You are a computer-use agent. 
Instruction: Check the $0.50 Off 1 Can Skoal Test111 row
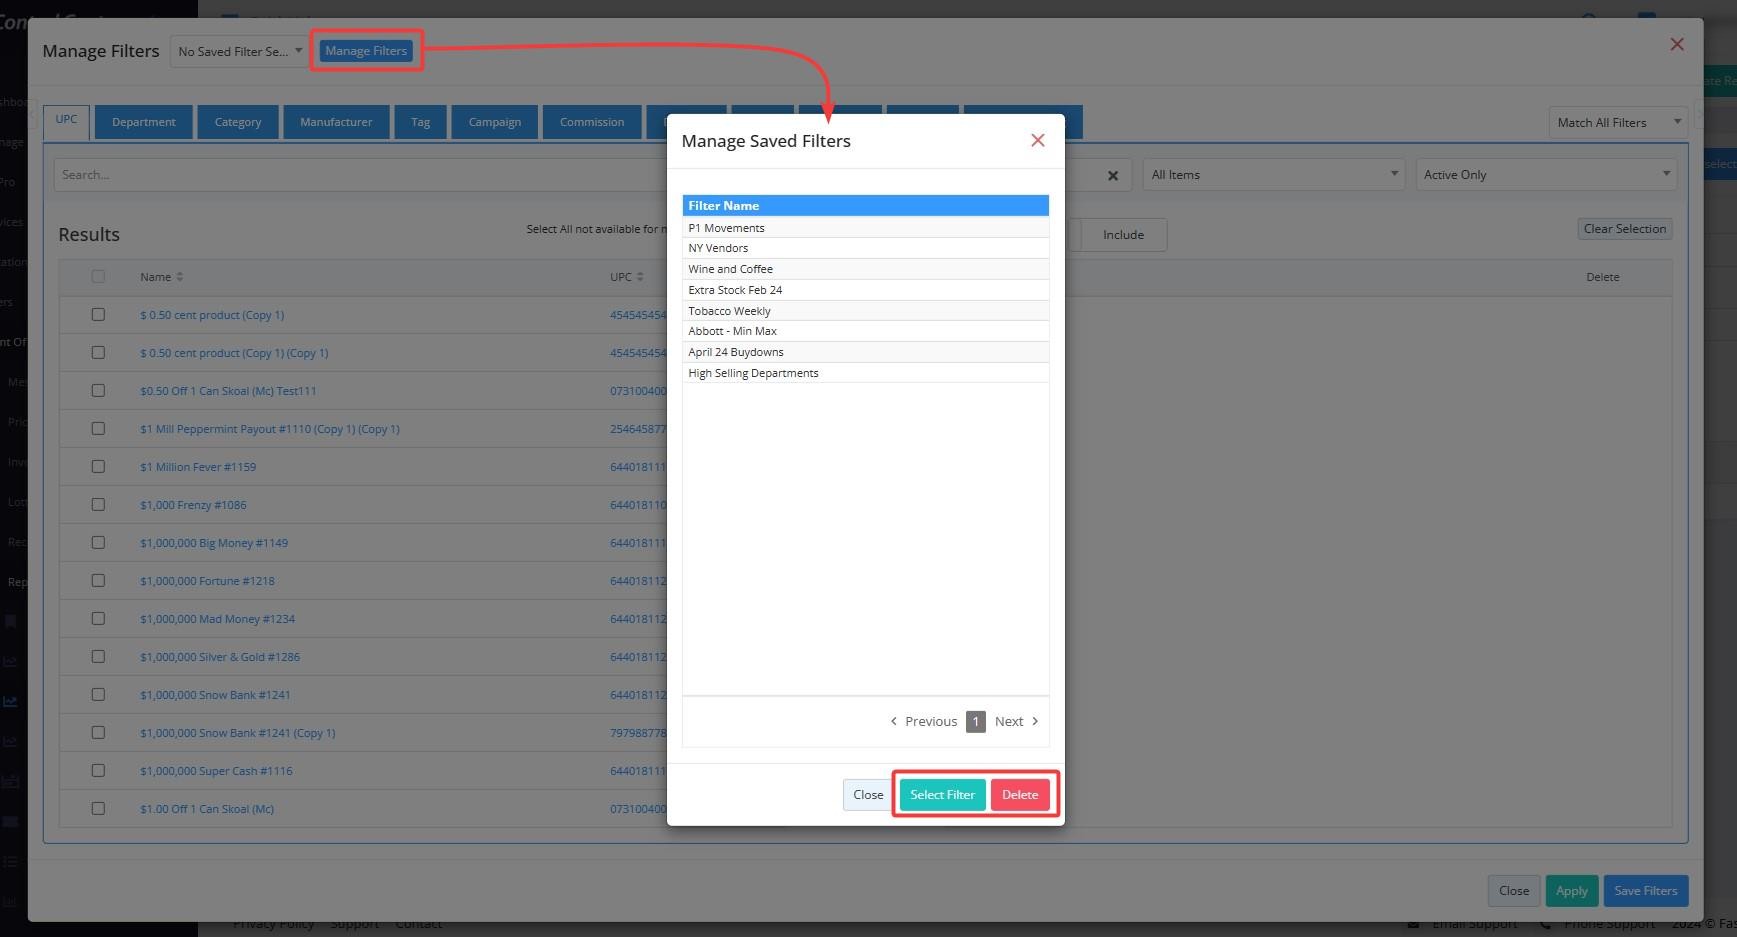coord(98,391)
